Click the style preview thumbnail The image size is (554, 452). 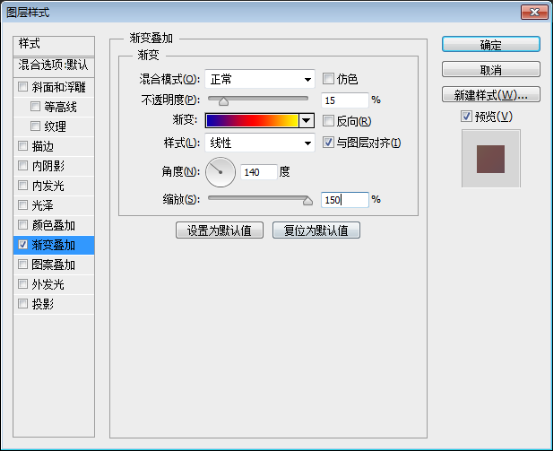(491, 159)
